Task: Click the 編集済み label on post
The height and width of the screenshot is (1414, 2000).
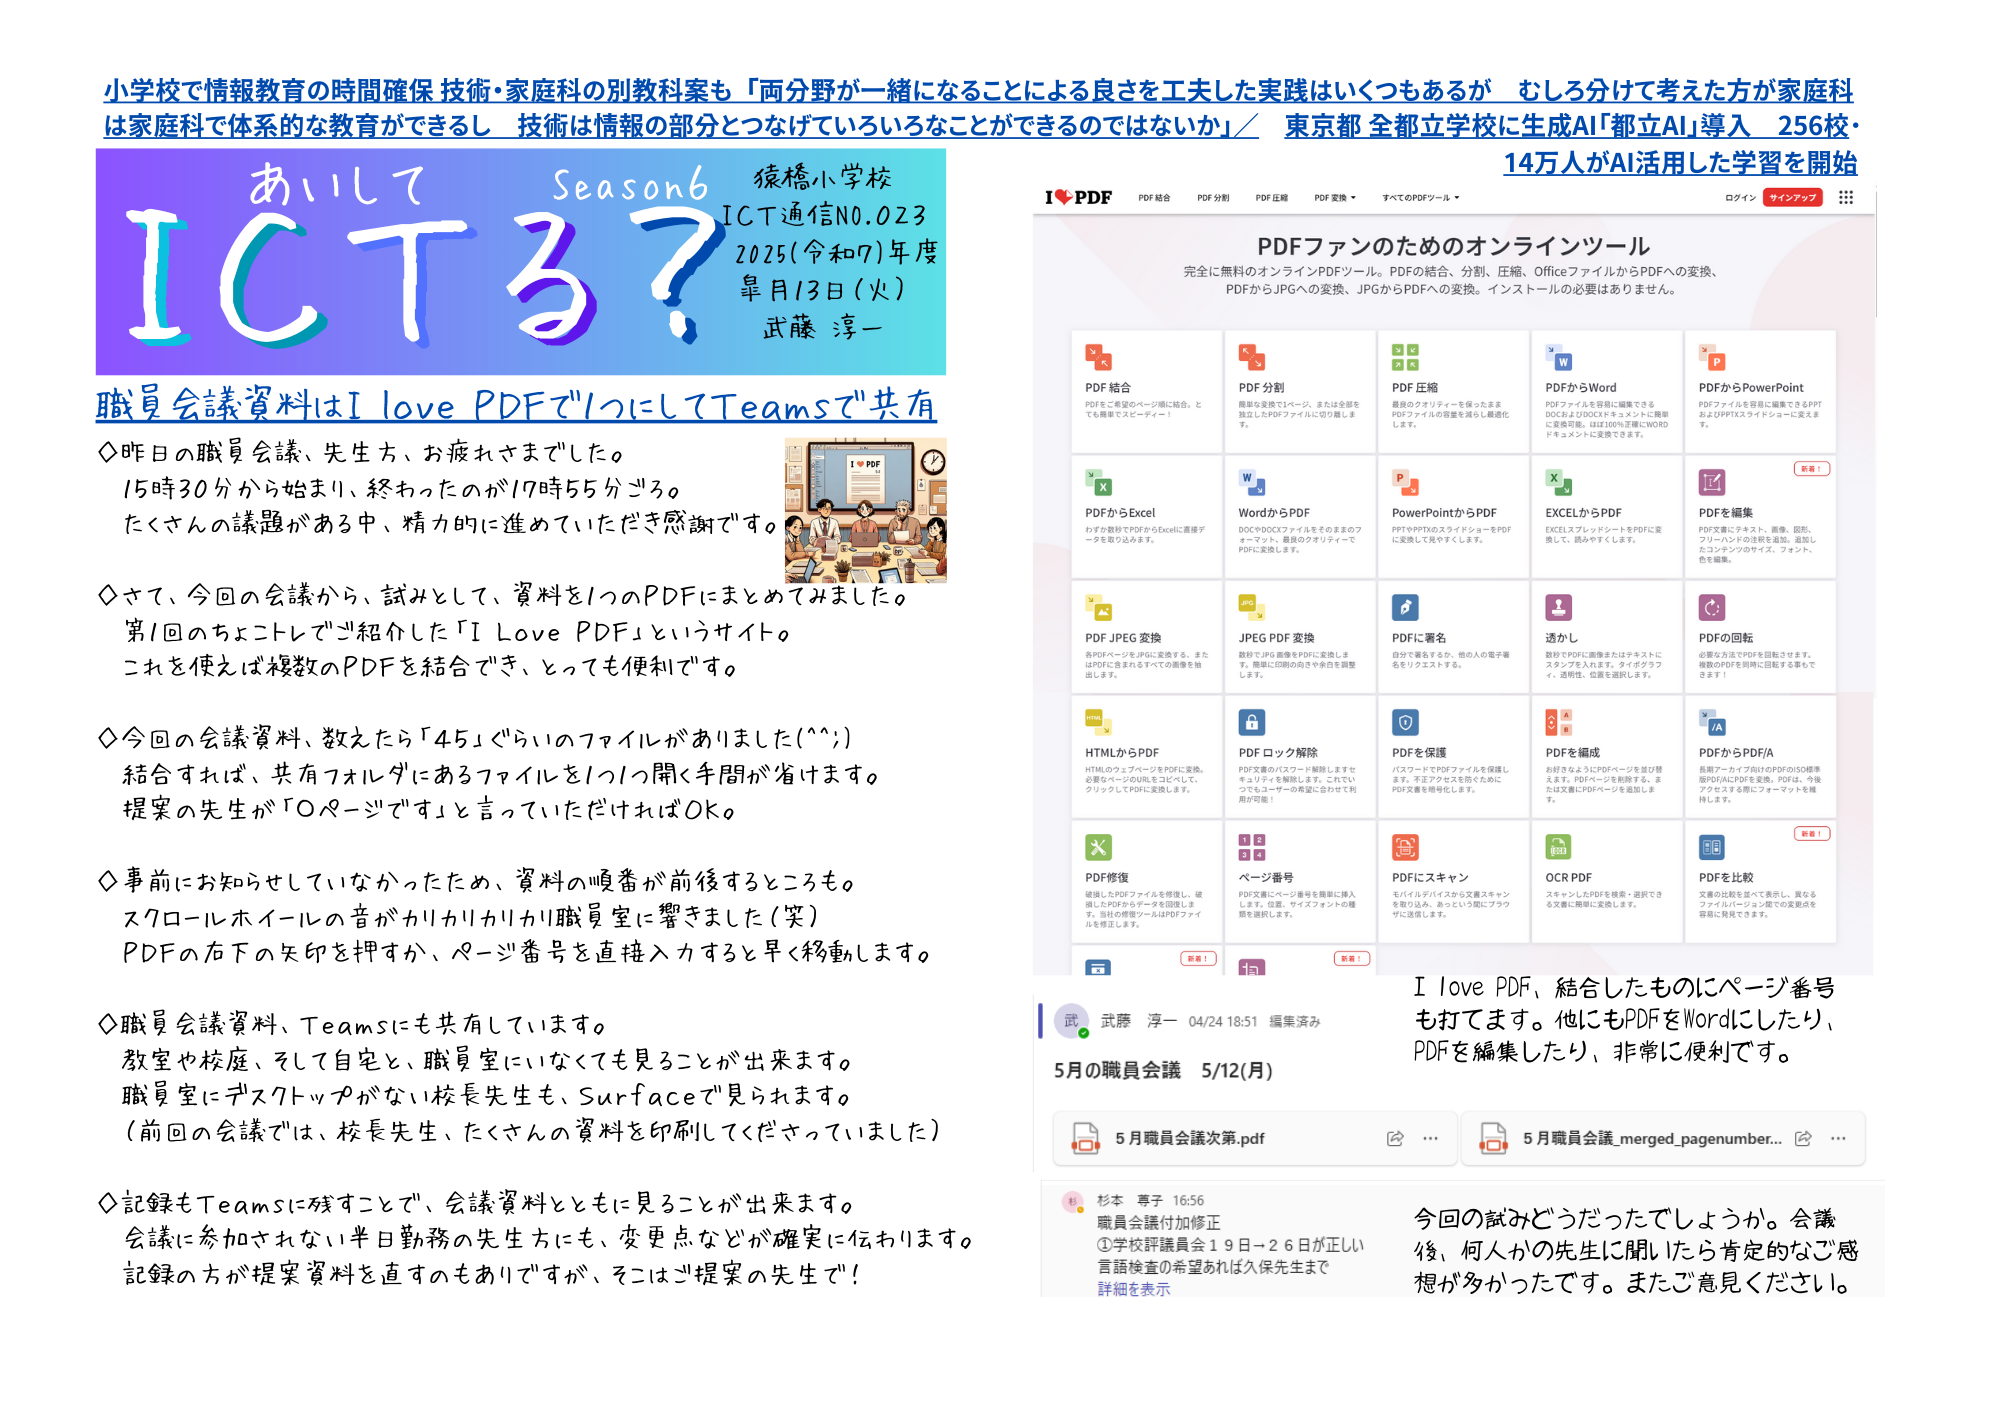Action: click(1295, 1022)
